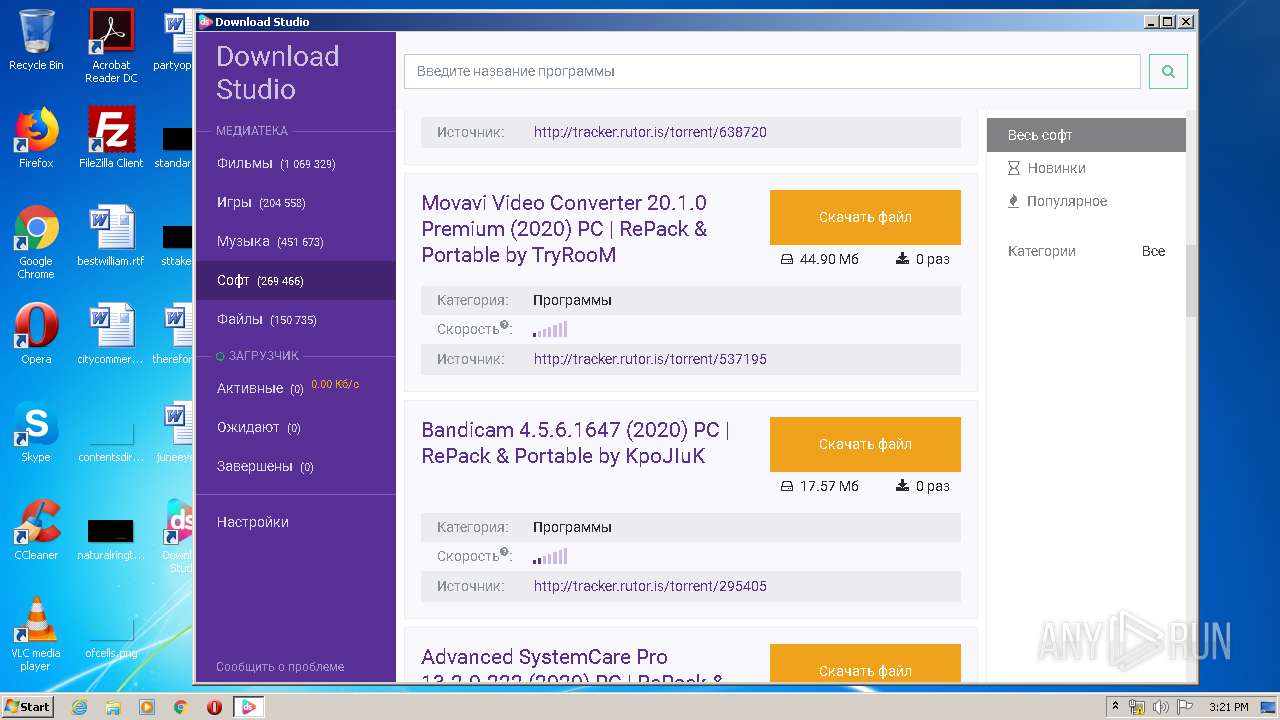Click Сообщить о проблеме link
This screenshot has height=720, width=1280.
pyautogui.click(x=280, y=666)
